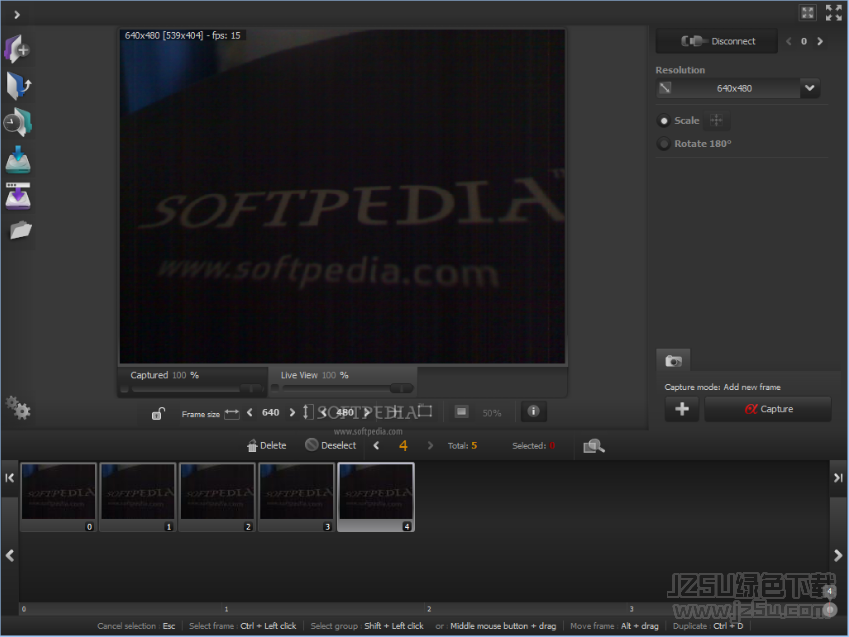This screenshot has height=637, width=849.
Task: Expand the collapsed sidebar arrow at top-left
Action: pyautogui.click(x=17, y=15)
